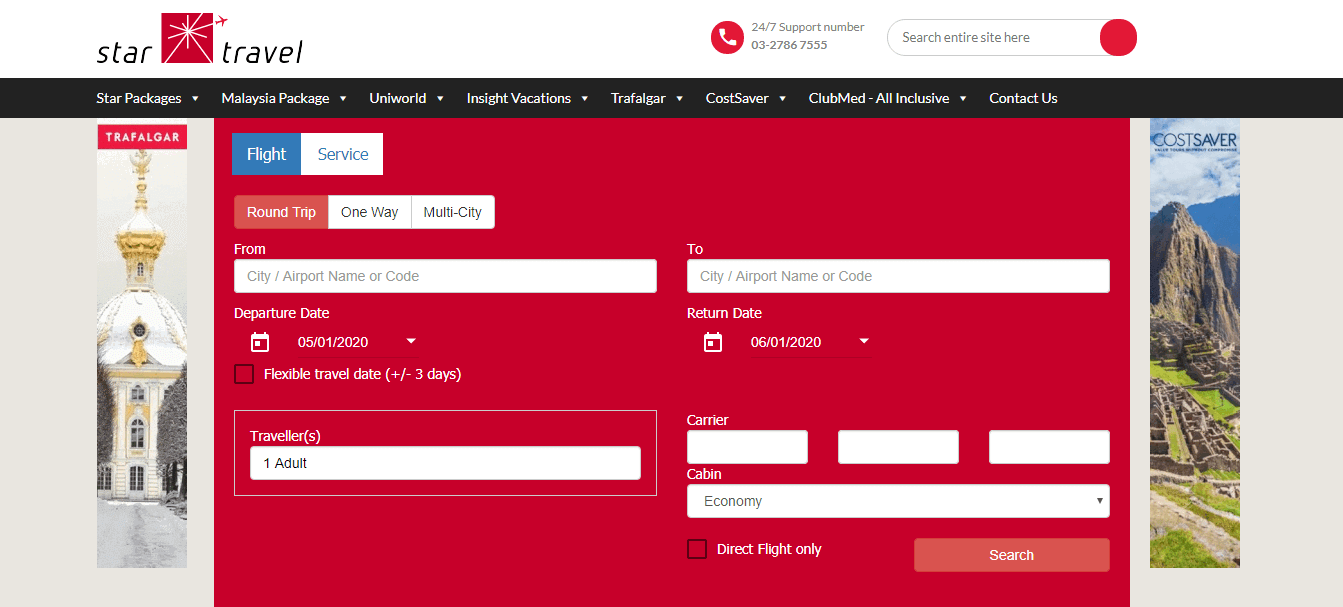The image size is (1343, 607).
Task: Switch to the Service tab
Action: (x=343, y=154)
